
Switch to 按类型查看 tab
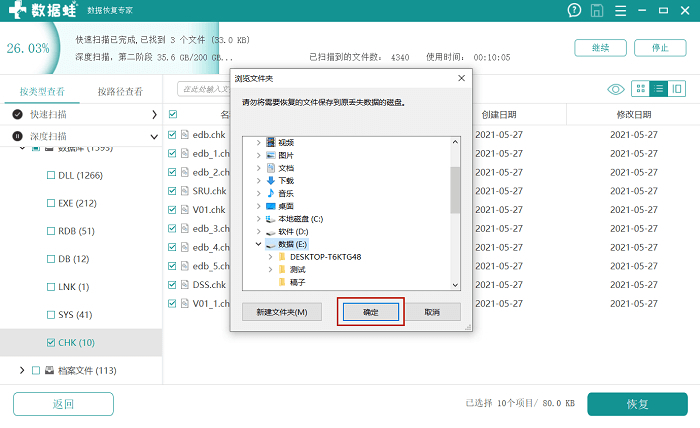42,91
